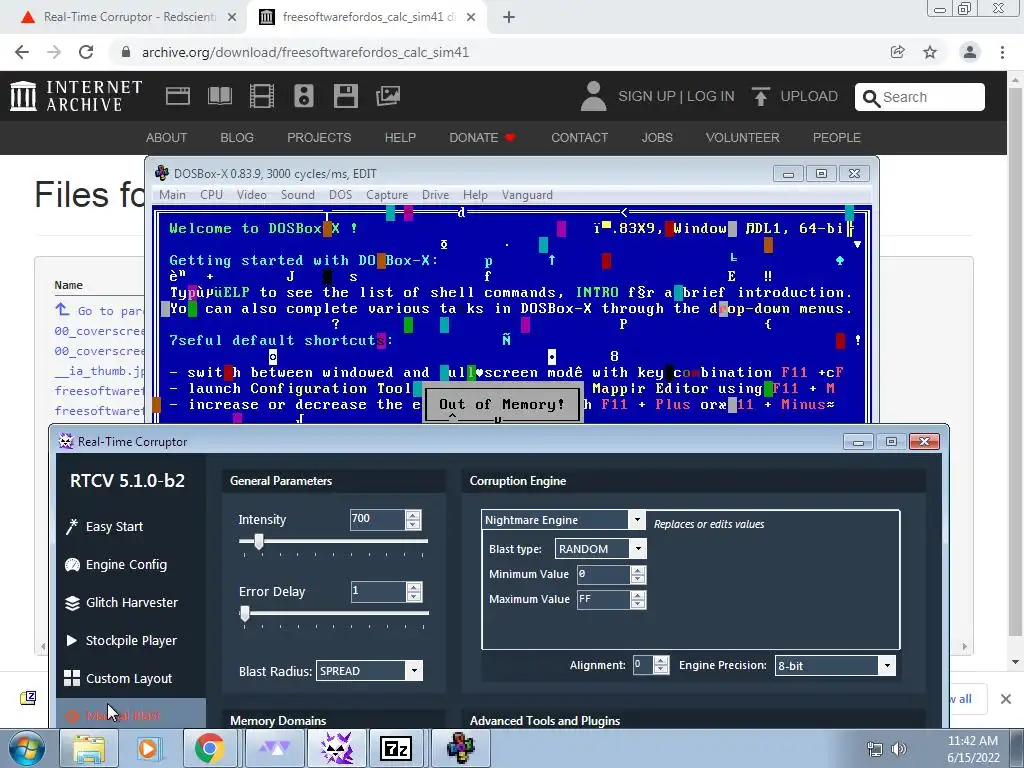Viewport: 1024px width, 768px height.
Task: Click the Error Delay spinner arrows
Action: 413,592
